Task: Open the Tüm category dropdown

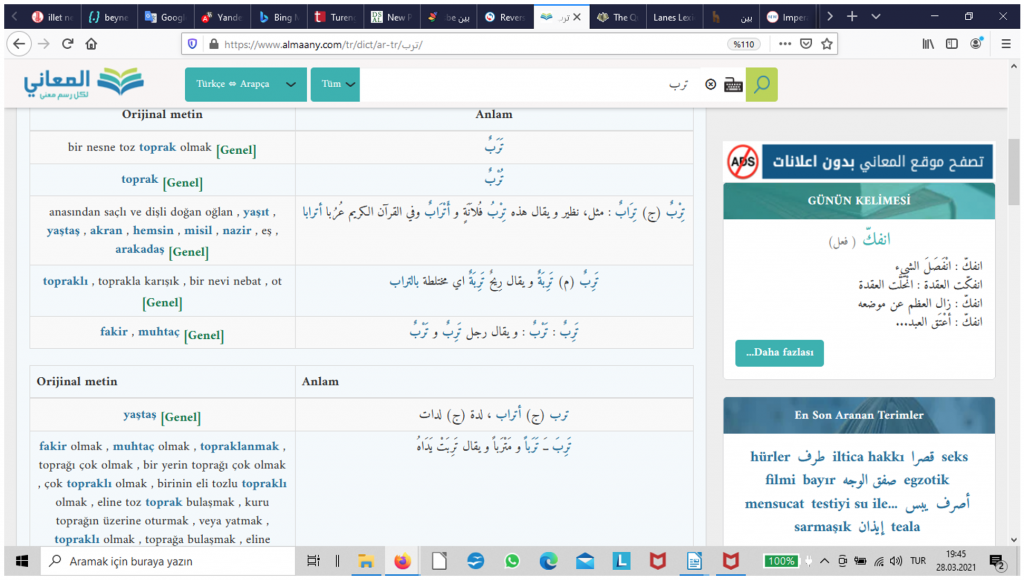Action: (338, 85)
